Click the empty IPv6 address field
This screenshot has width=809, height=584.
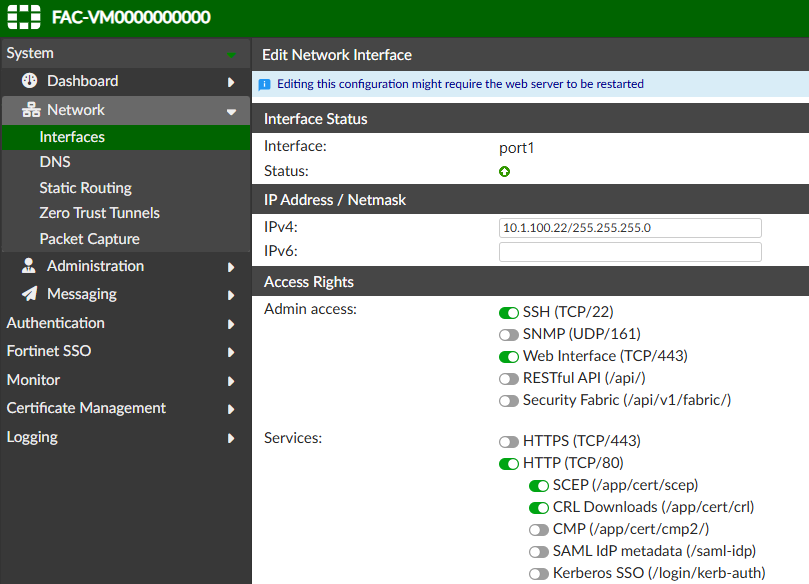630,252
